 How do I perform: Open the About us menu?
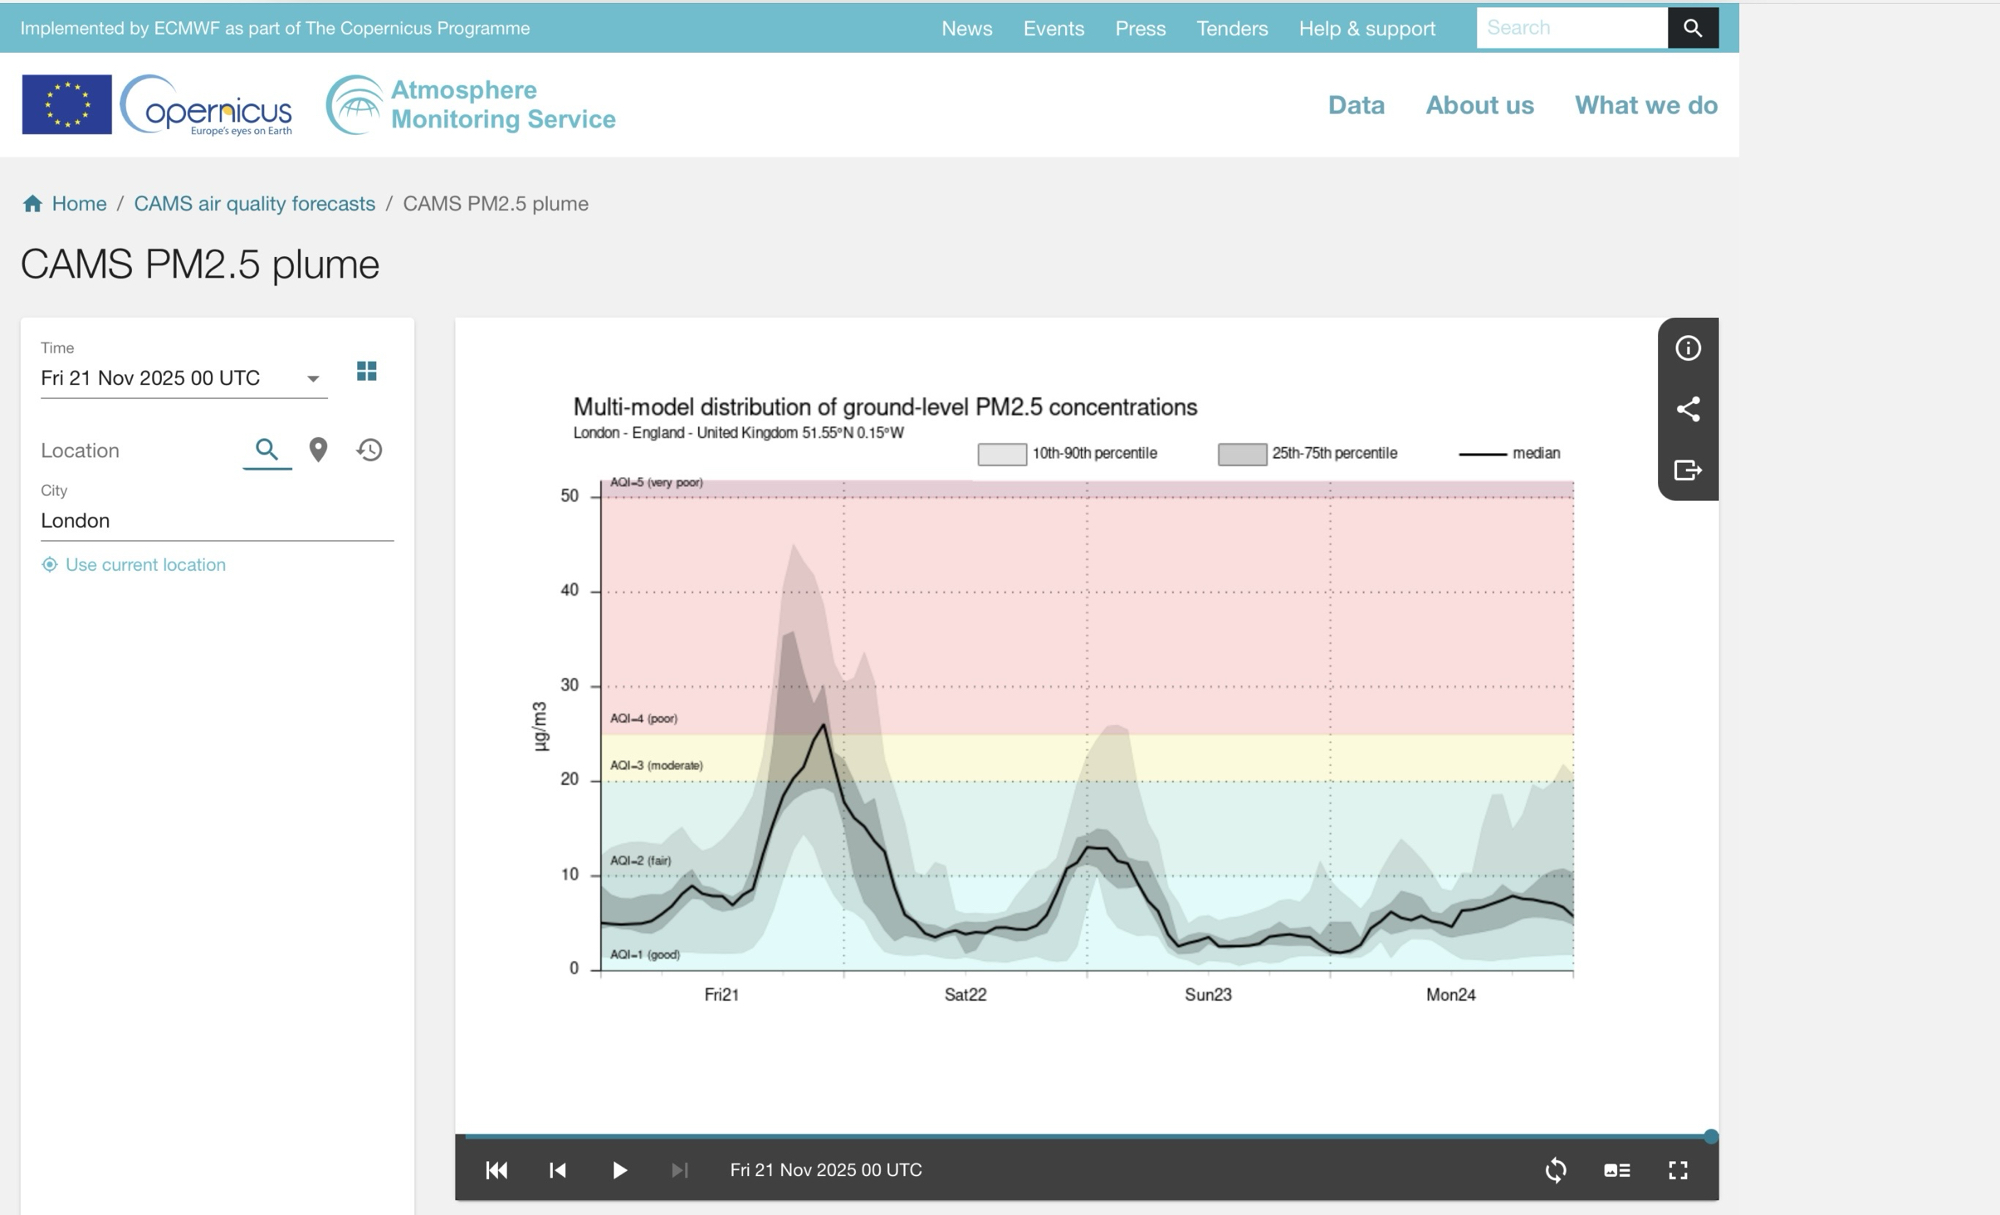click(1479, 105)
